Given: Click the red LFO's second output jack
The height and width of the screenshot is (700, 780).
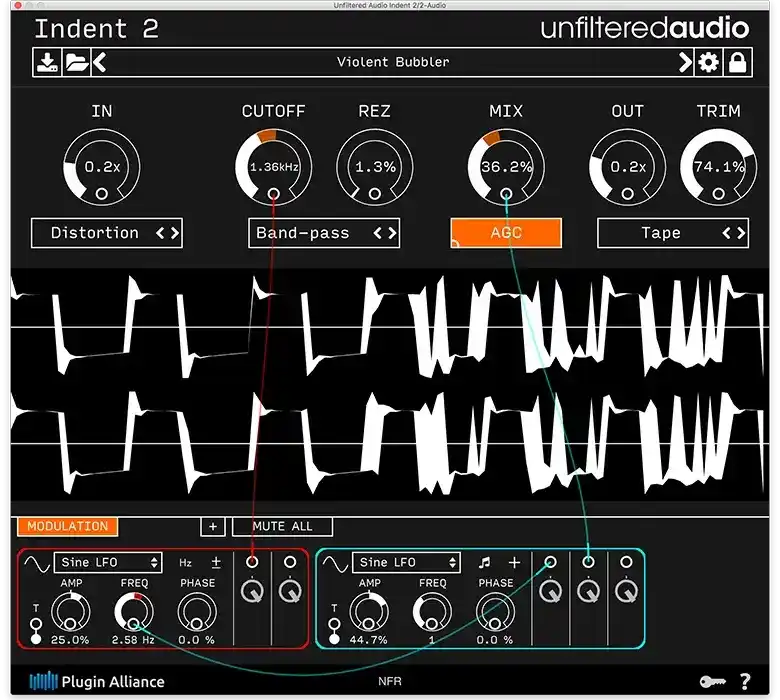Looking at the screenshot, I should tap(290, 562).
